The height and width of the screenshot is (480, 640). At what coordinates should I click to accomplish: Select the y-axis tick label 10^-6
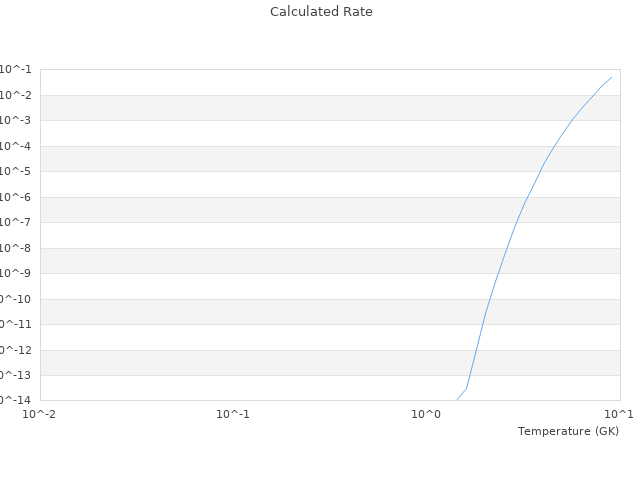click(x=17, y=197)
